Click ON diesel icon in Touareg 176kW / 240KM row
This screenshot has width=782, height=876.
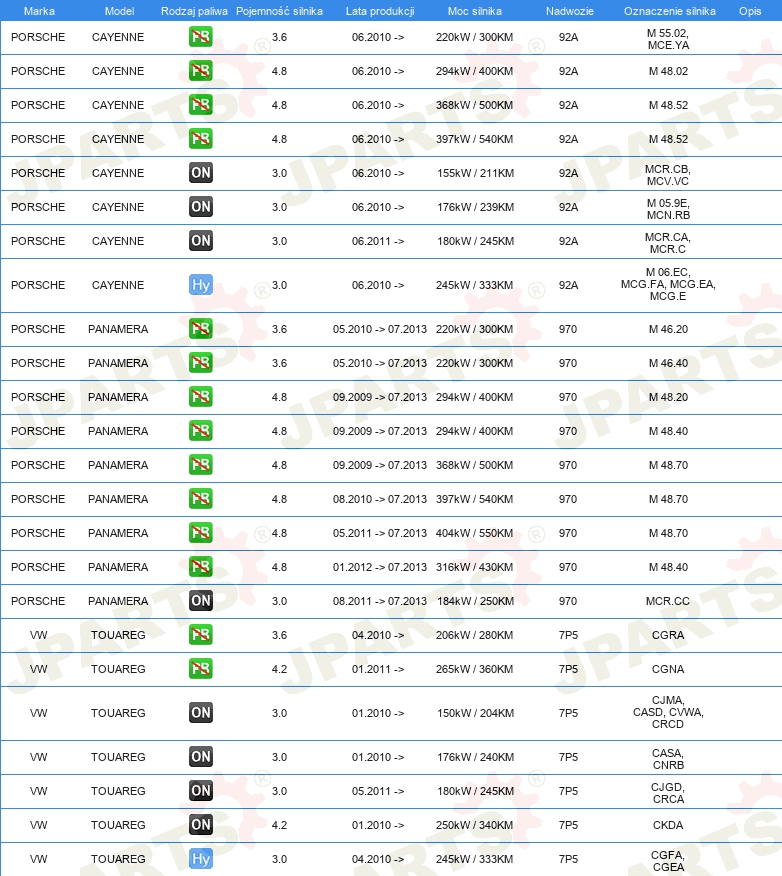point(201,757)
